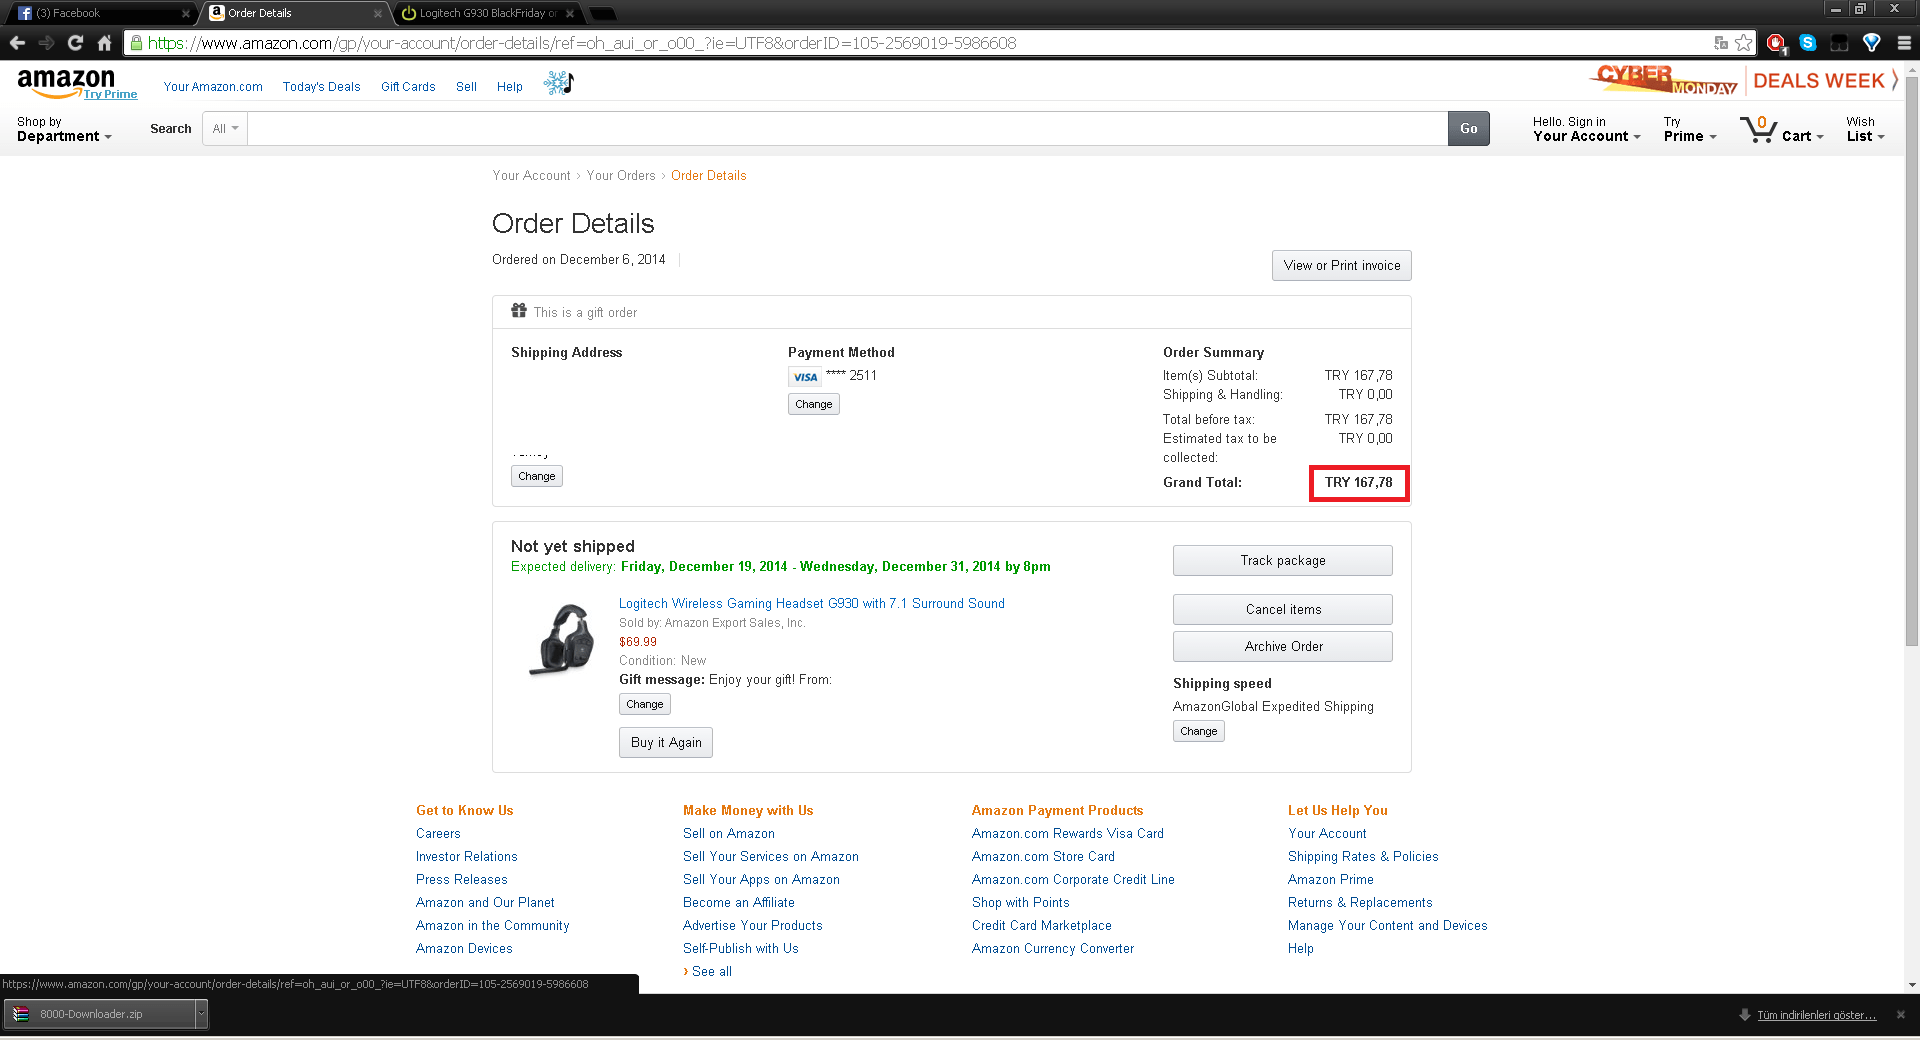The width and height of the screenshot is (1920, 1040).
Task: Click the Cancel items button
Action: point(1282,609)
